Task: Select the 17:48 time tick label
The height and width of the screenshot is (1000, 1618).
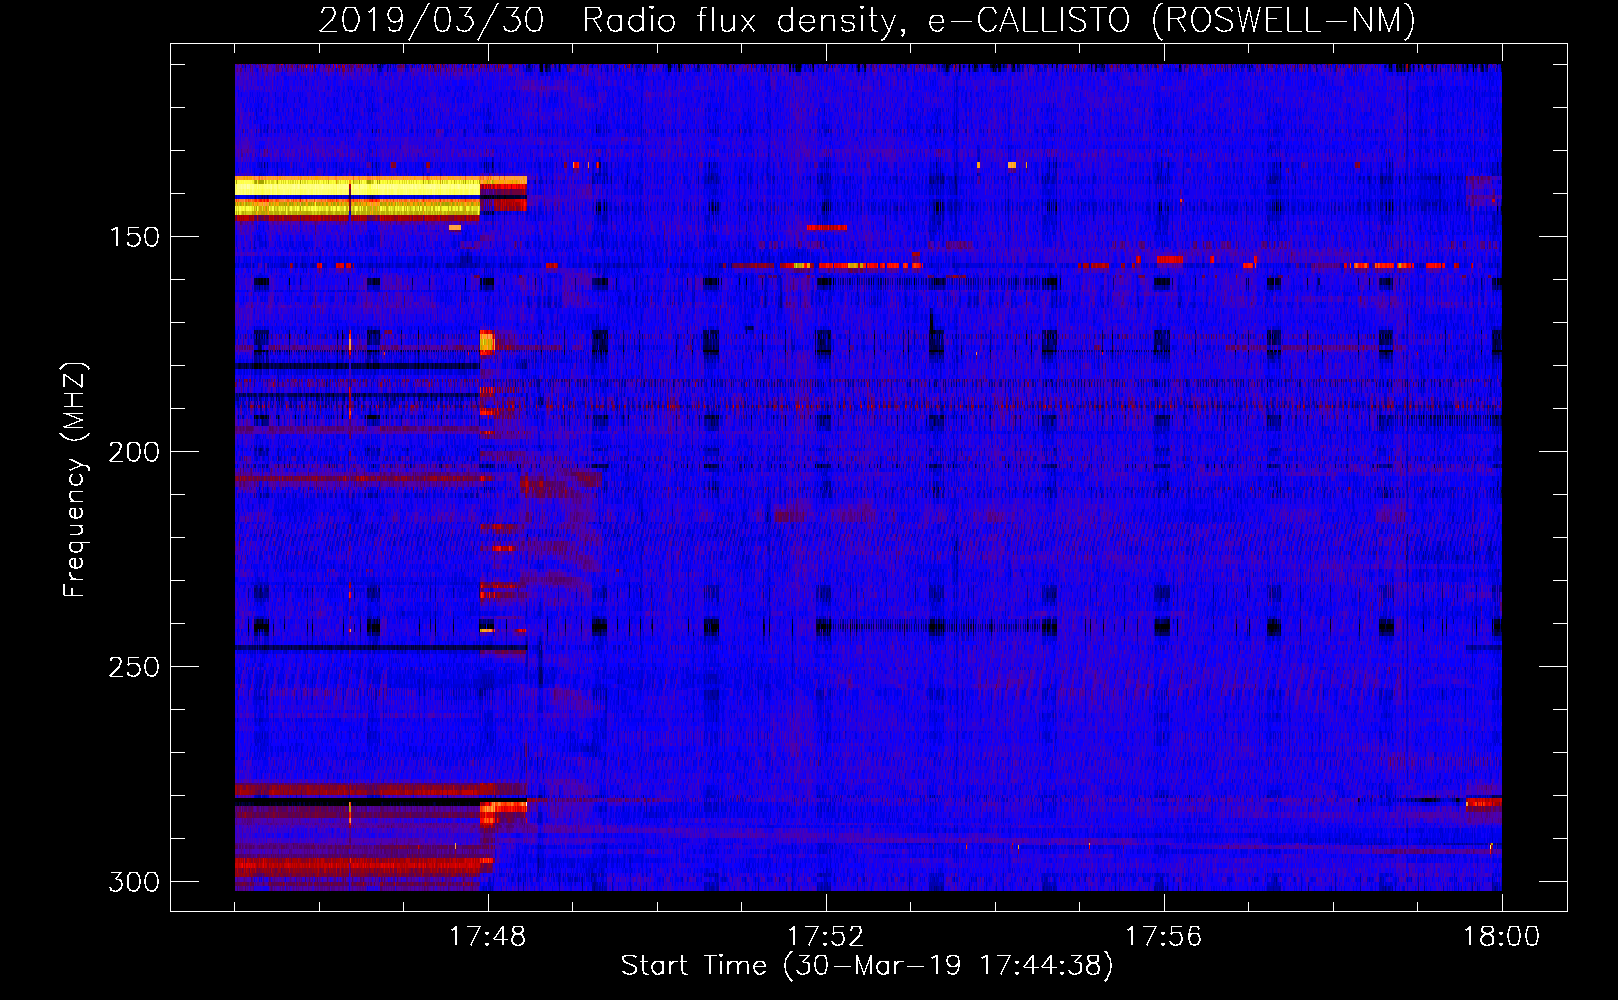Action: (x=487, y=937)
